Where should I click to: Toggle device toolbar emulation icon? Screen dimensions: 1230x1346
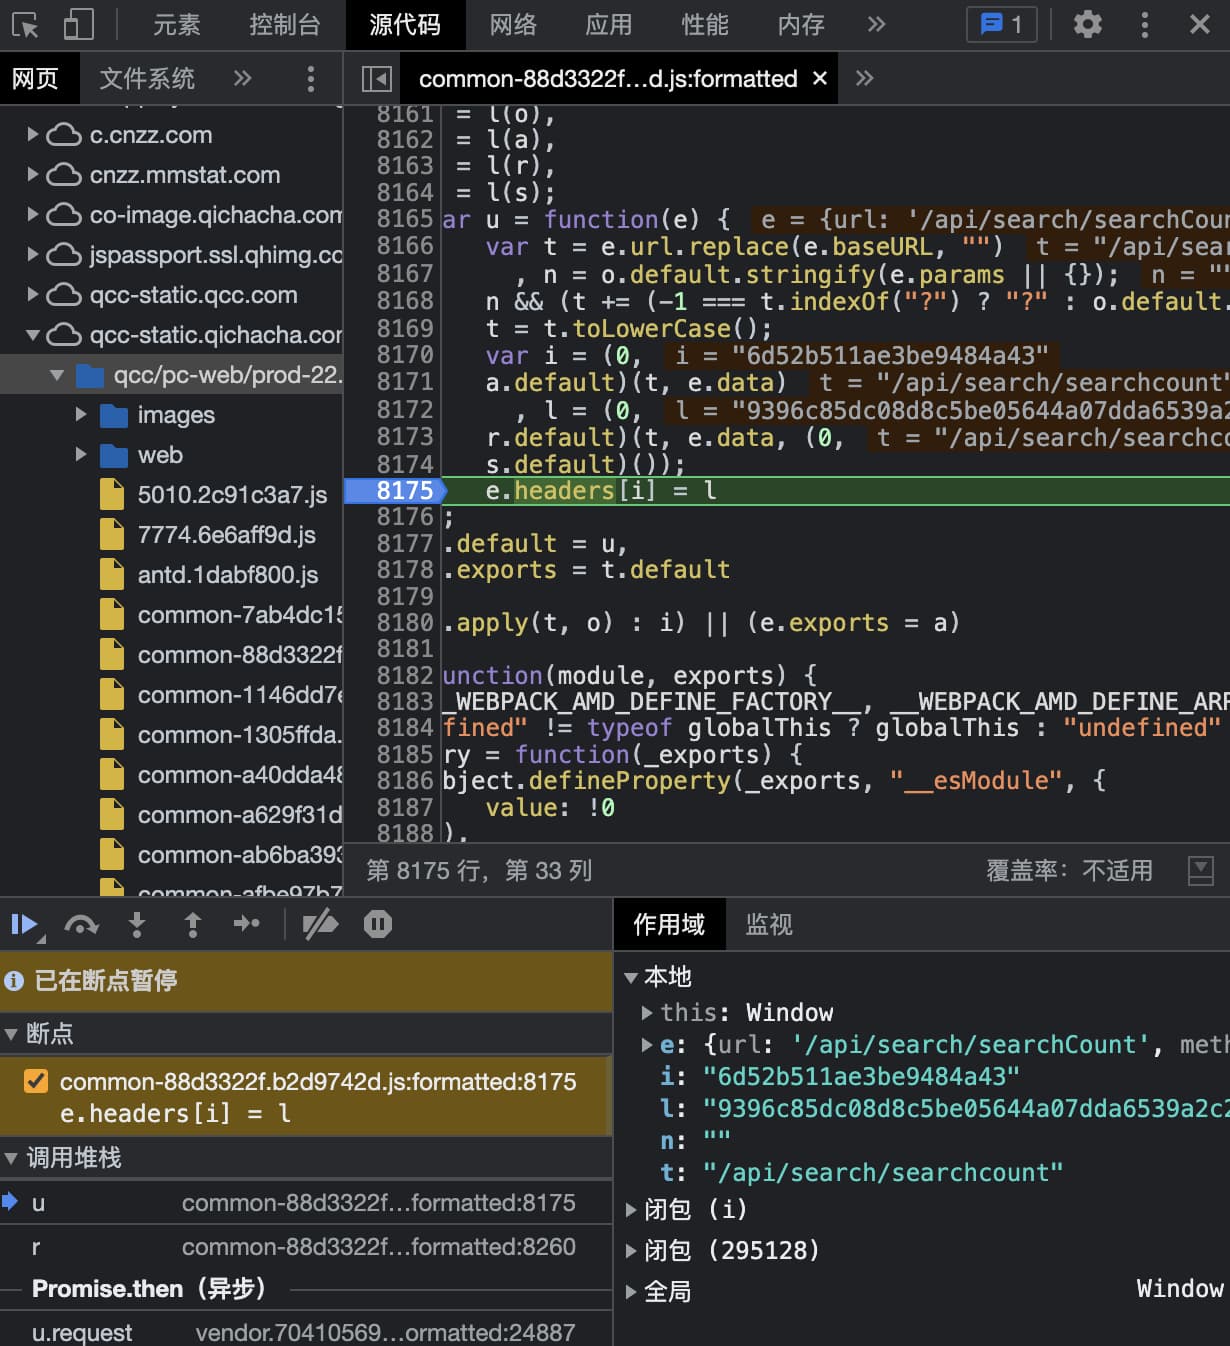[x=78, y=24]
